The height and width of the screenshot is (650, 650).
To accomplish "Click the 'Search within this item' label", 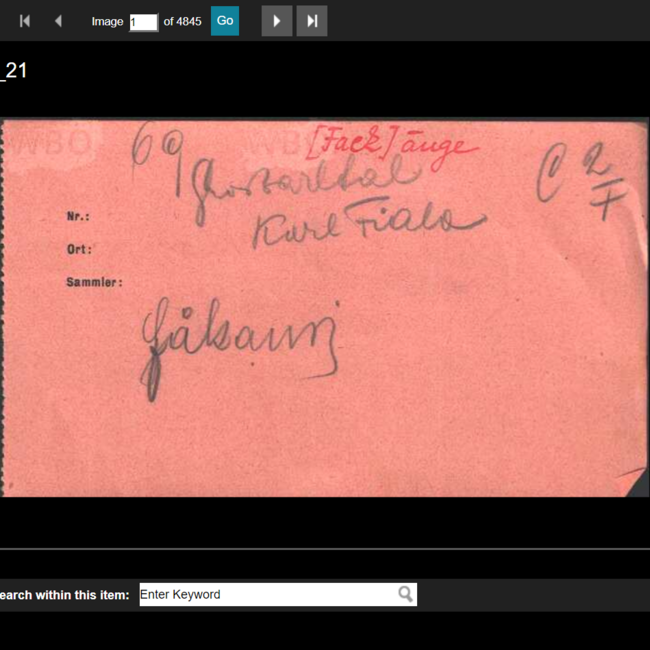I will click(65, 595).
